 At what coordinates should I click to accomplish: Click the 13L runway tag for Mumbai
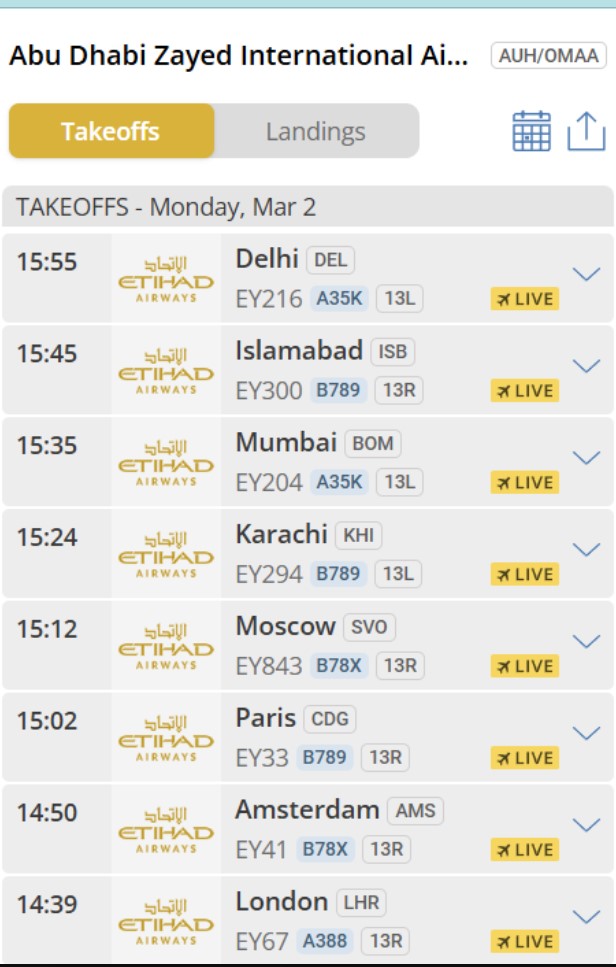tap(400, 482)
